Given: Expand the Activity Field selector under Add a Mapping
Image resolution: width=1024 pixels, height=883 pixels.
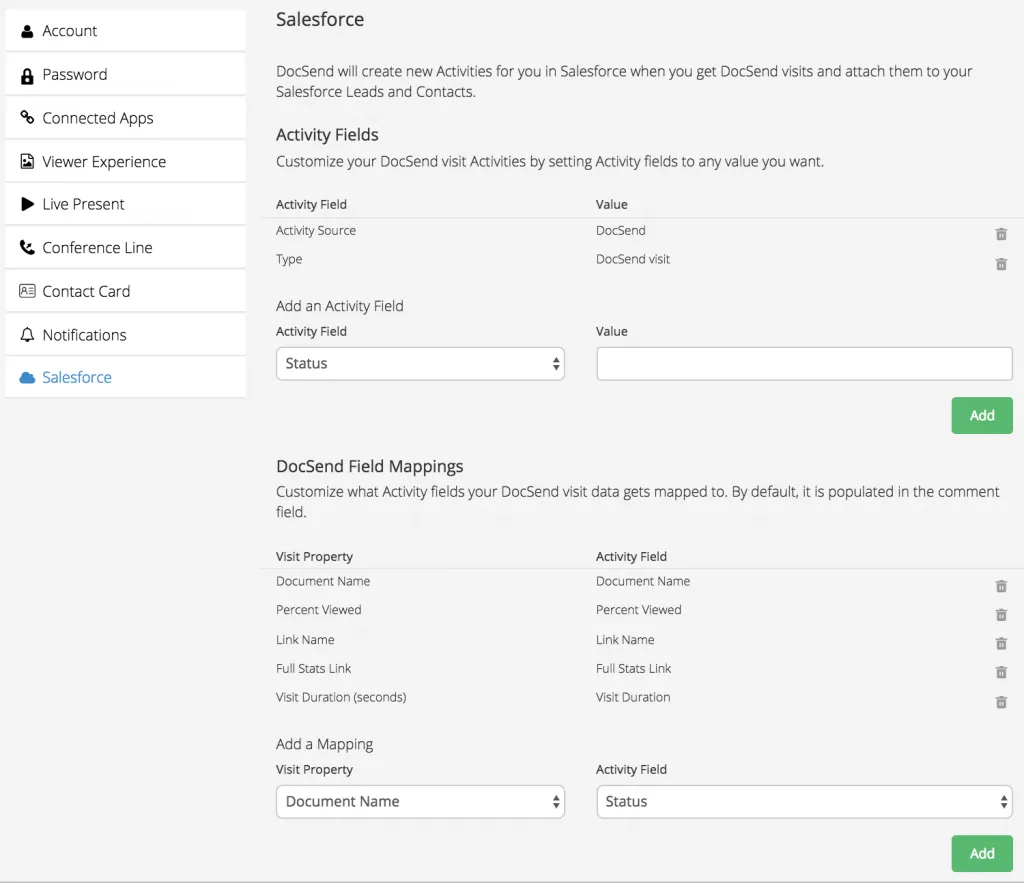Looking at the screenshot, I should [x=804, y=801].
